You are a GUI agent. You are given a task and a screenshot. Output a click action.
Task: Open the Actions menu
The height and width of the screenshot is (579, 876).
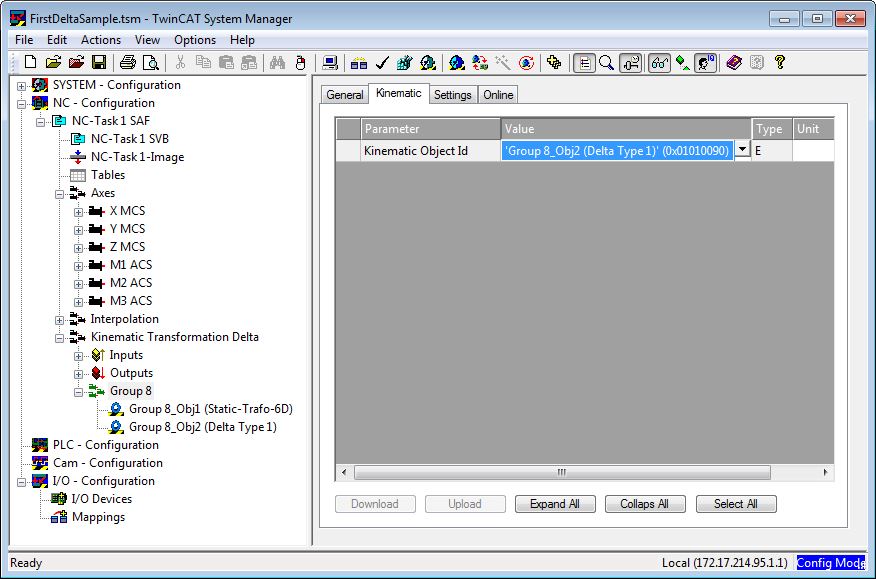click(x=101, y=40)
